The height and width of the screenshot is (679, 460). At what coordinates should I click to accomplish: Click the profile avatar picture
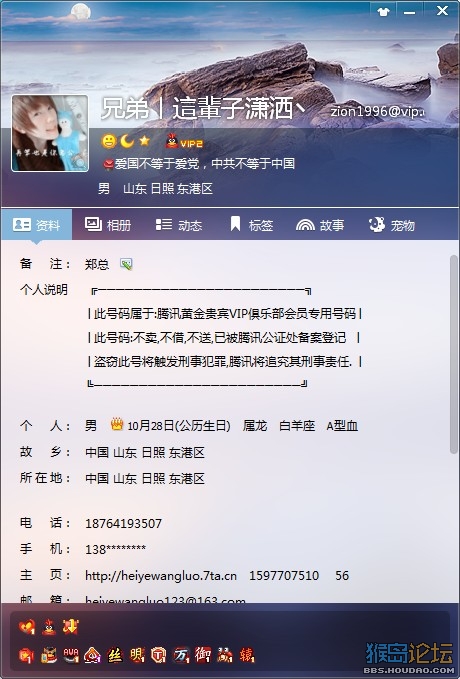(50, 133)
